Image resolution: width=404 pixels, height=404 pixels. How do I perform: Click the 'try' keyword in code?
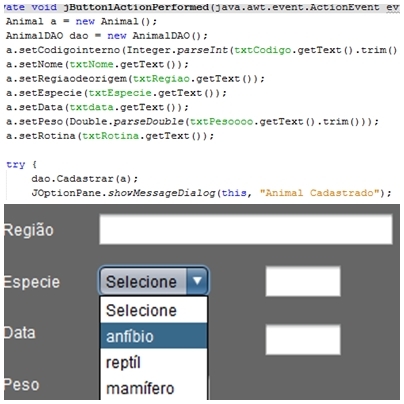pyautogui.click(x=16, y=164)
